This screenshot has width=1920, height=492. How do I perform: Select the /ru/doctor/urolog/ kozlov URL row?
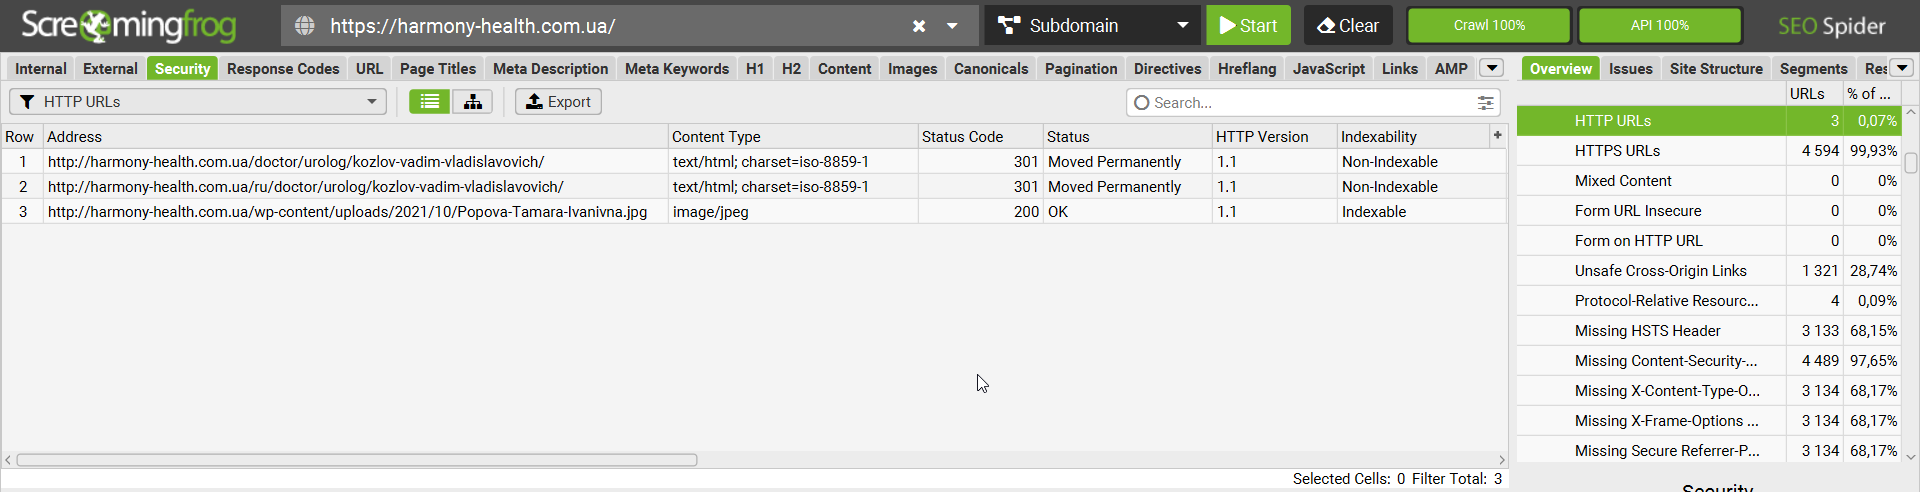pyautogui.click(x=754, y=186)
